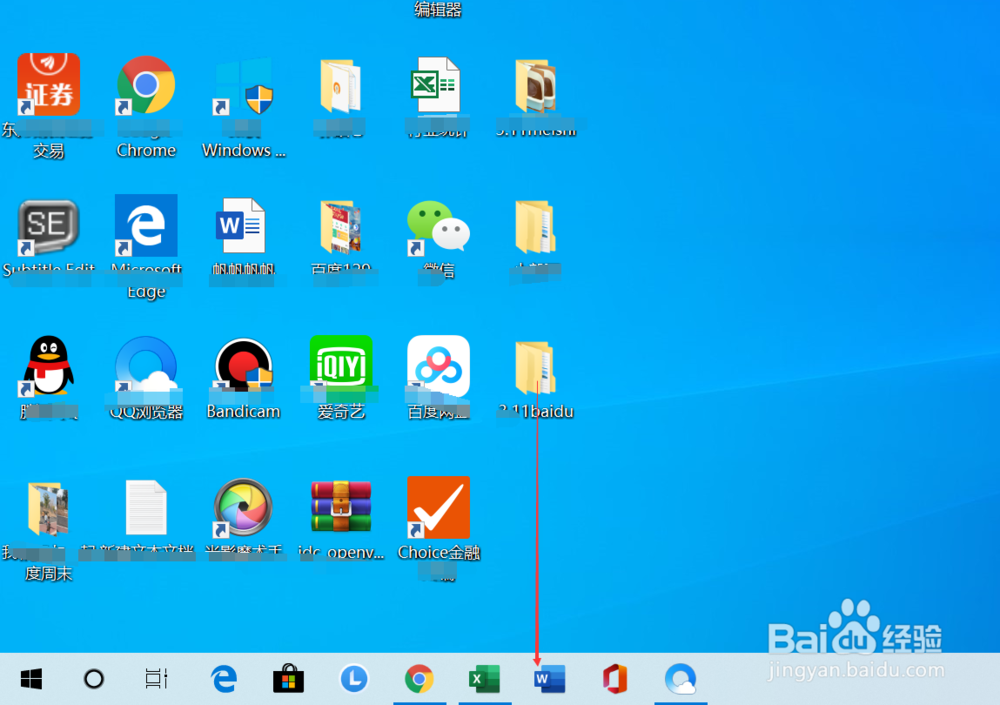Launch Subtitle Edit desktop shortcut

pyautogui.click(x=48, y=226)
